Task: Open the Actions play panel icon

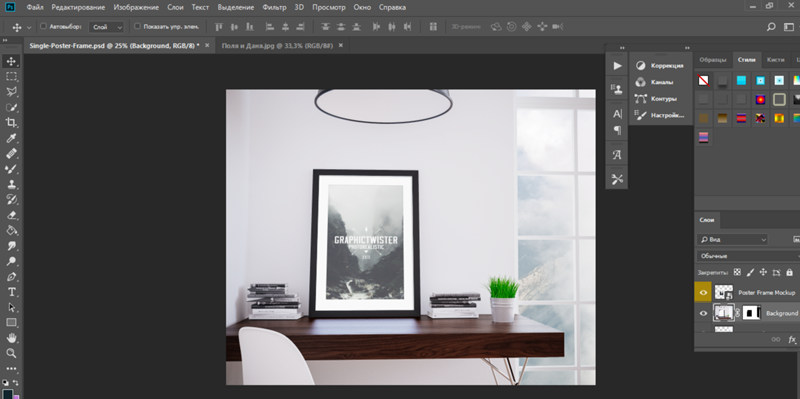Action: (617, 65)
